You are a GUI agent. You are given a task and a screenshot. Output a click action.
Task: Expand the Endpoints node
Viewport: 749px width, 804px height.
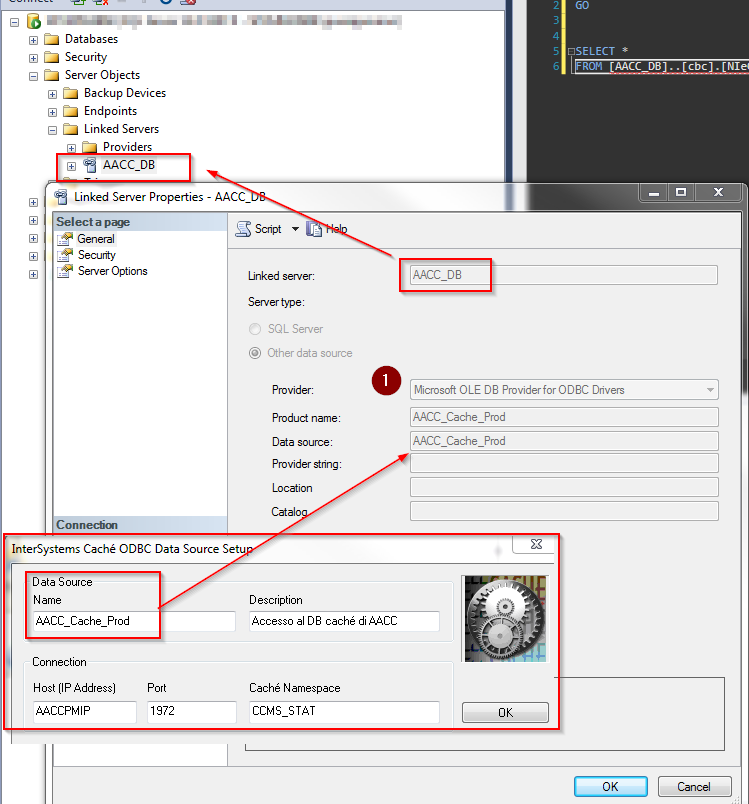[52, 112]
